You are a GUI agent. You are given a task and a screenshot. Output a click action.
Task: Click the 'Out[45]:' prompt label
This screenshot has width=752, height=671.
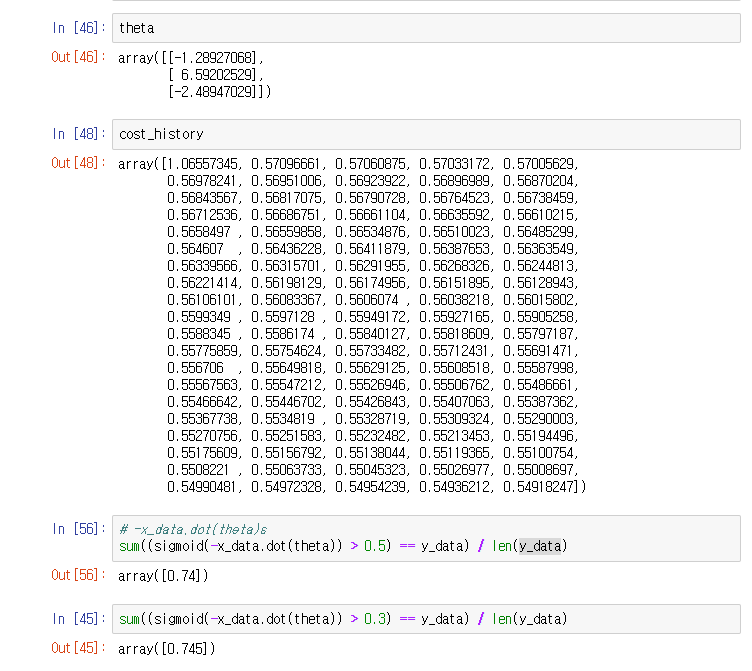79,648
